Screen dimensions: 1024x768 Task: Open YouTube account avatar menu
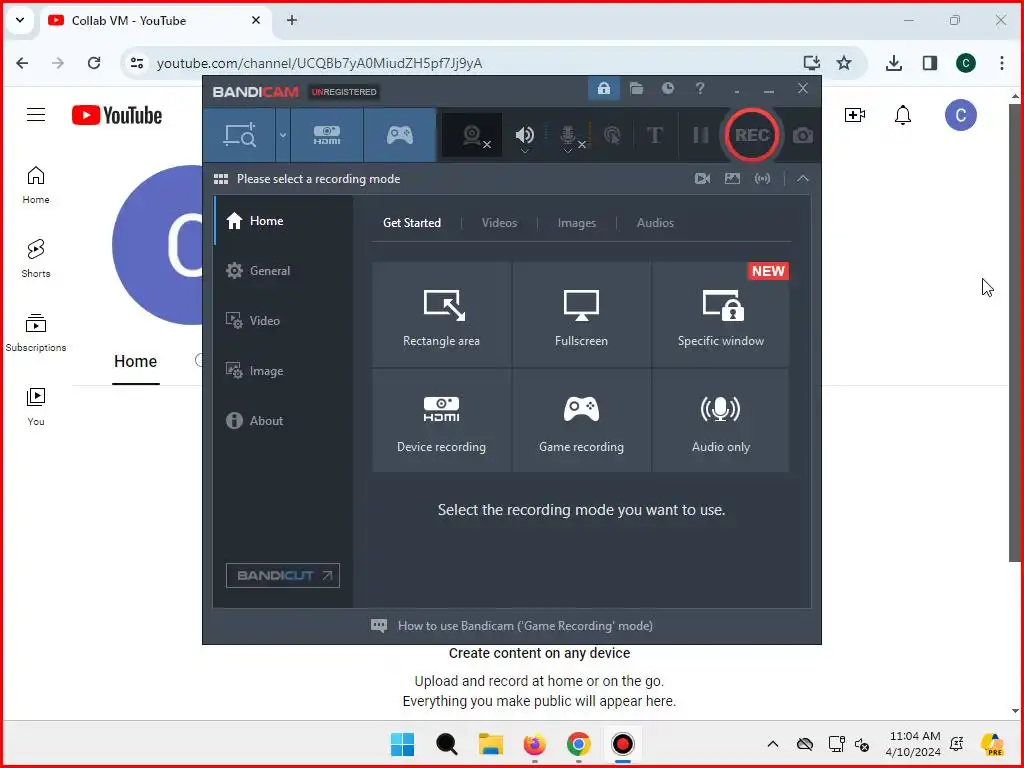click(961, 115)
